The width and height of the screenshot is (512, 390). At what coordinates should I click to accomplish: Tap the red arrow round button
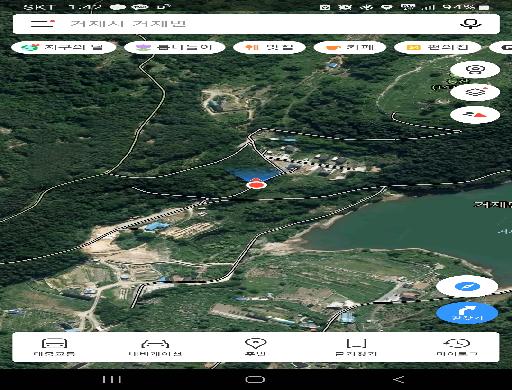coord(475,115)
